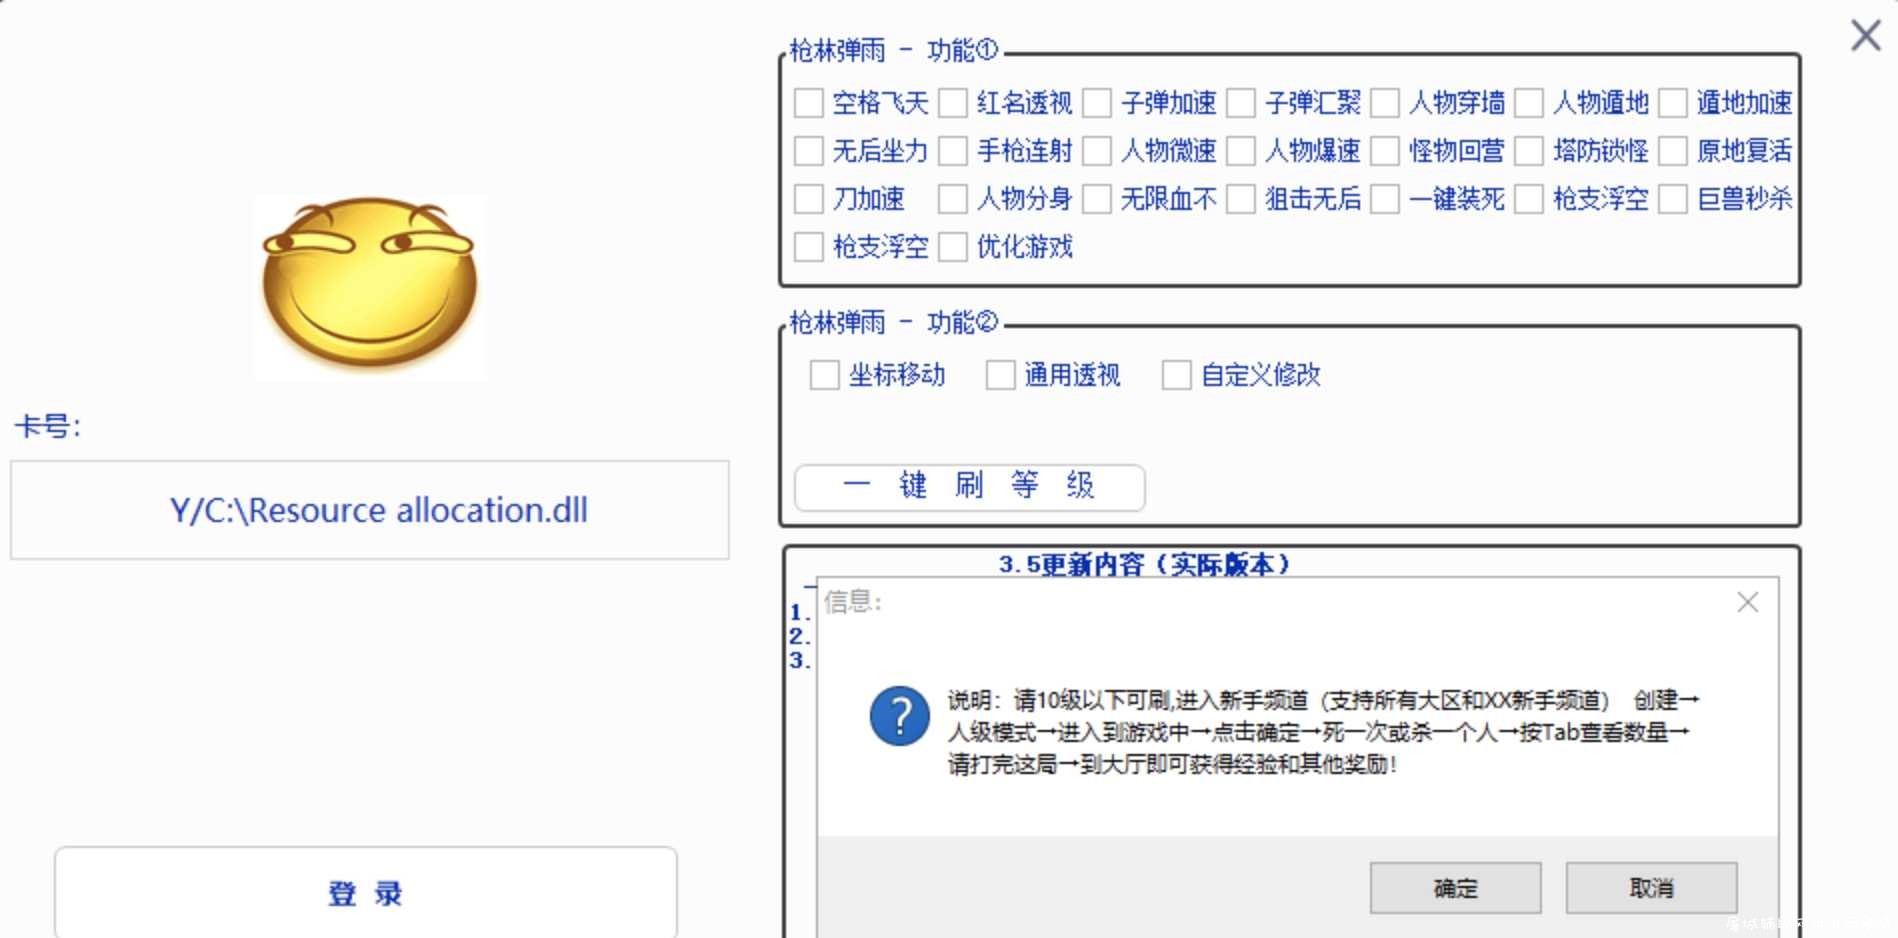Cancel the dialog with 取消
The height and width of the screenshot is (938, 1898).
click(1651, 888)
